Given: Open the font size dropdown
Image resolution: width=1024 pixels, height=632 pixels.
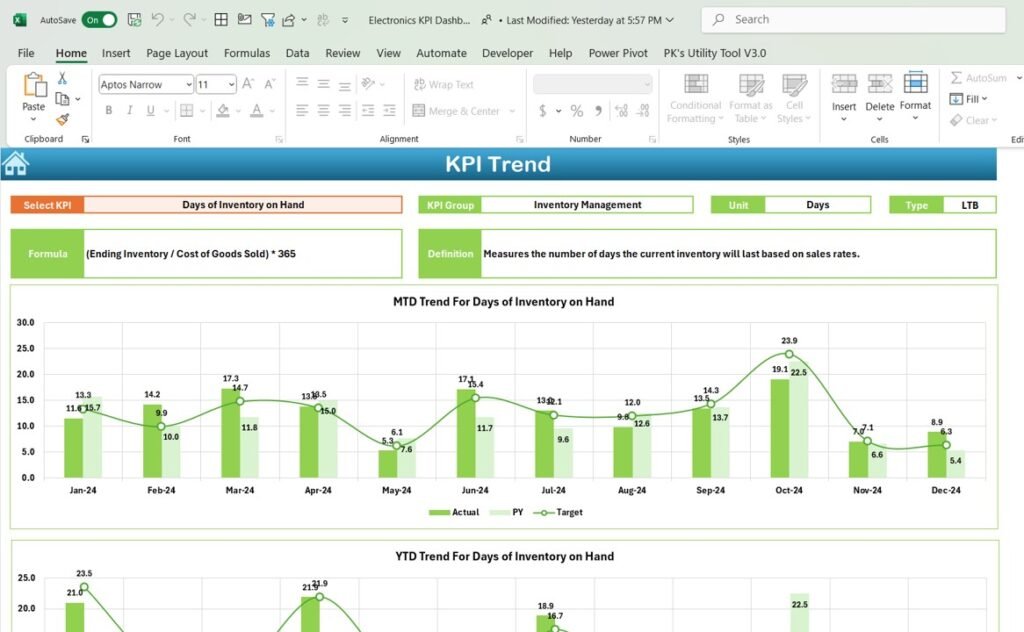Looking at the screenshot, I should tap(231, 84).
